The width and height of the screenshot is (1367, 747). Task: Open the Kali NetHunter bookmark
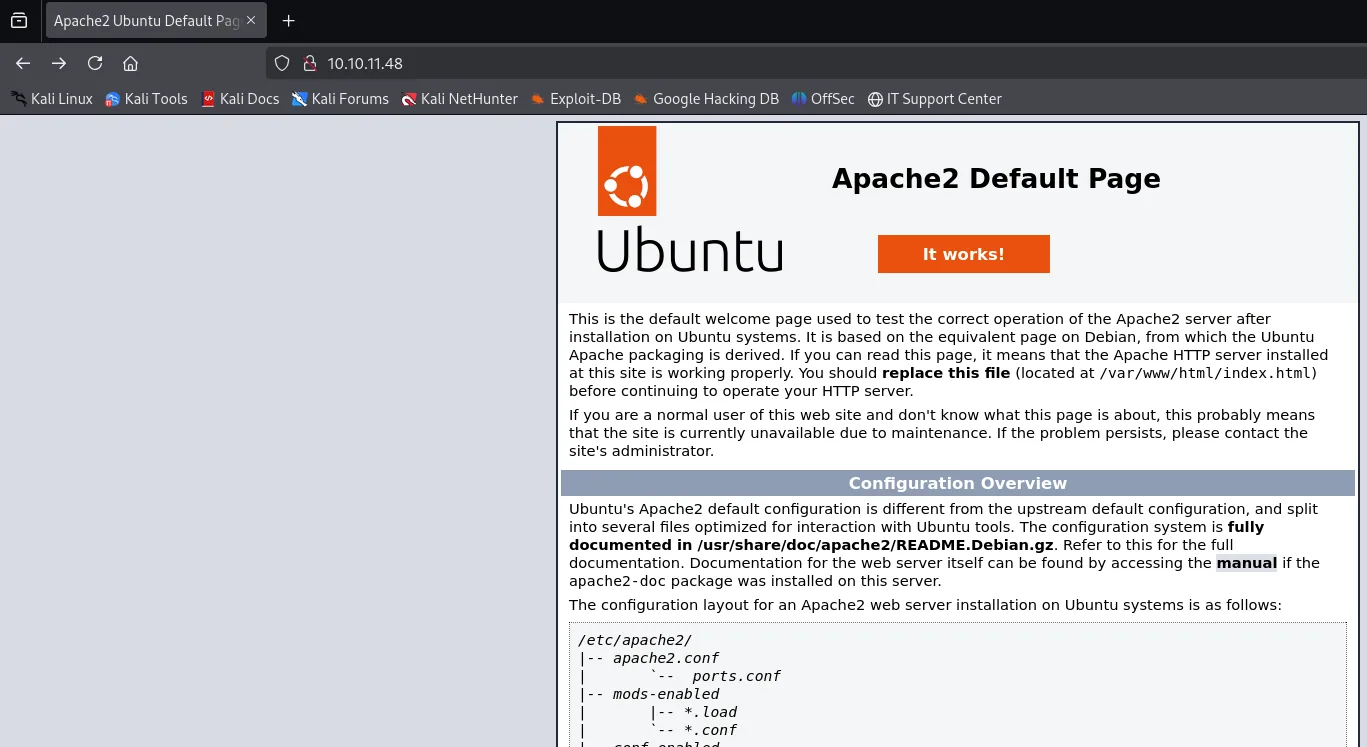click(x=460, y=99)
